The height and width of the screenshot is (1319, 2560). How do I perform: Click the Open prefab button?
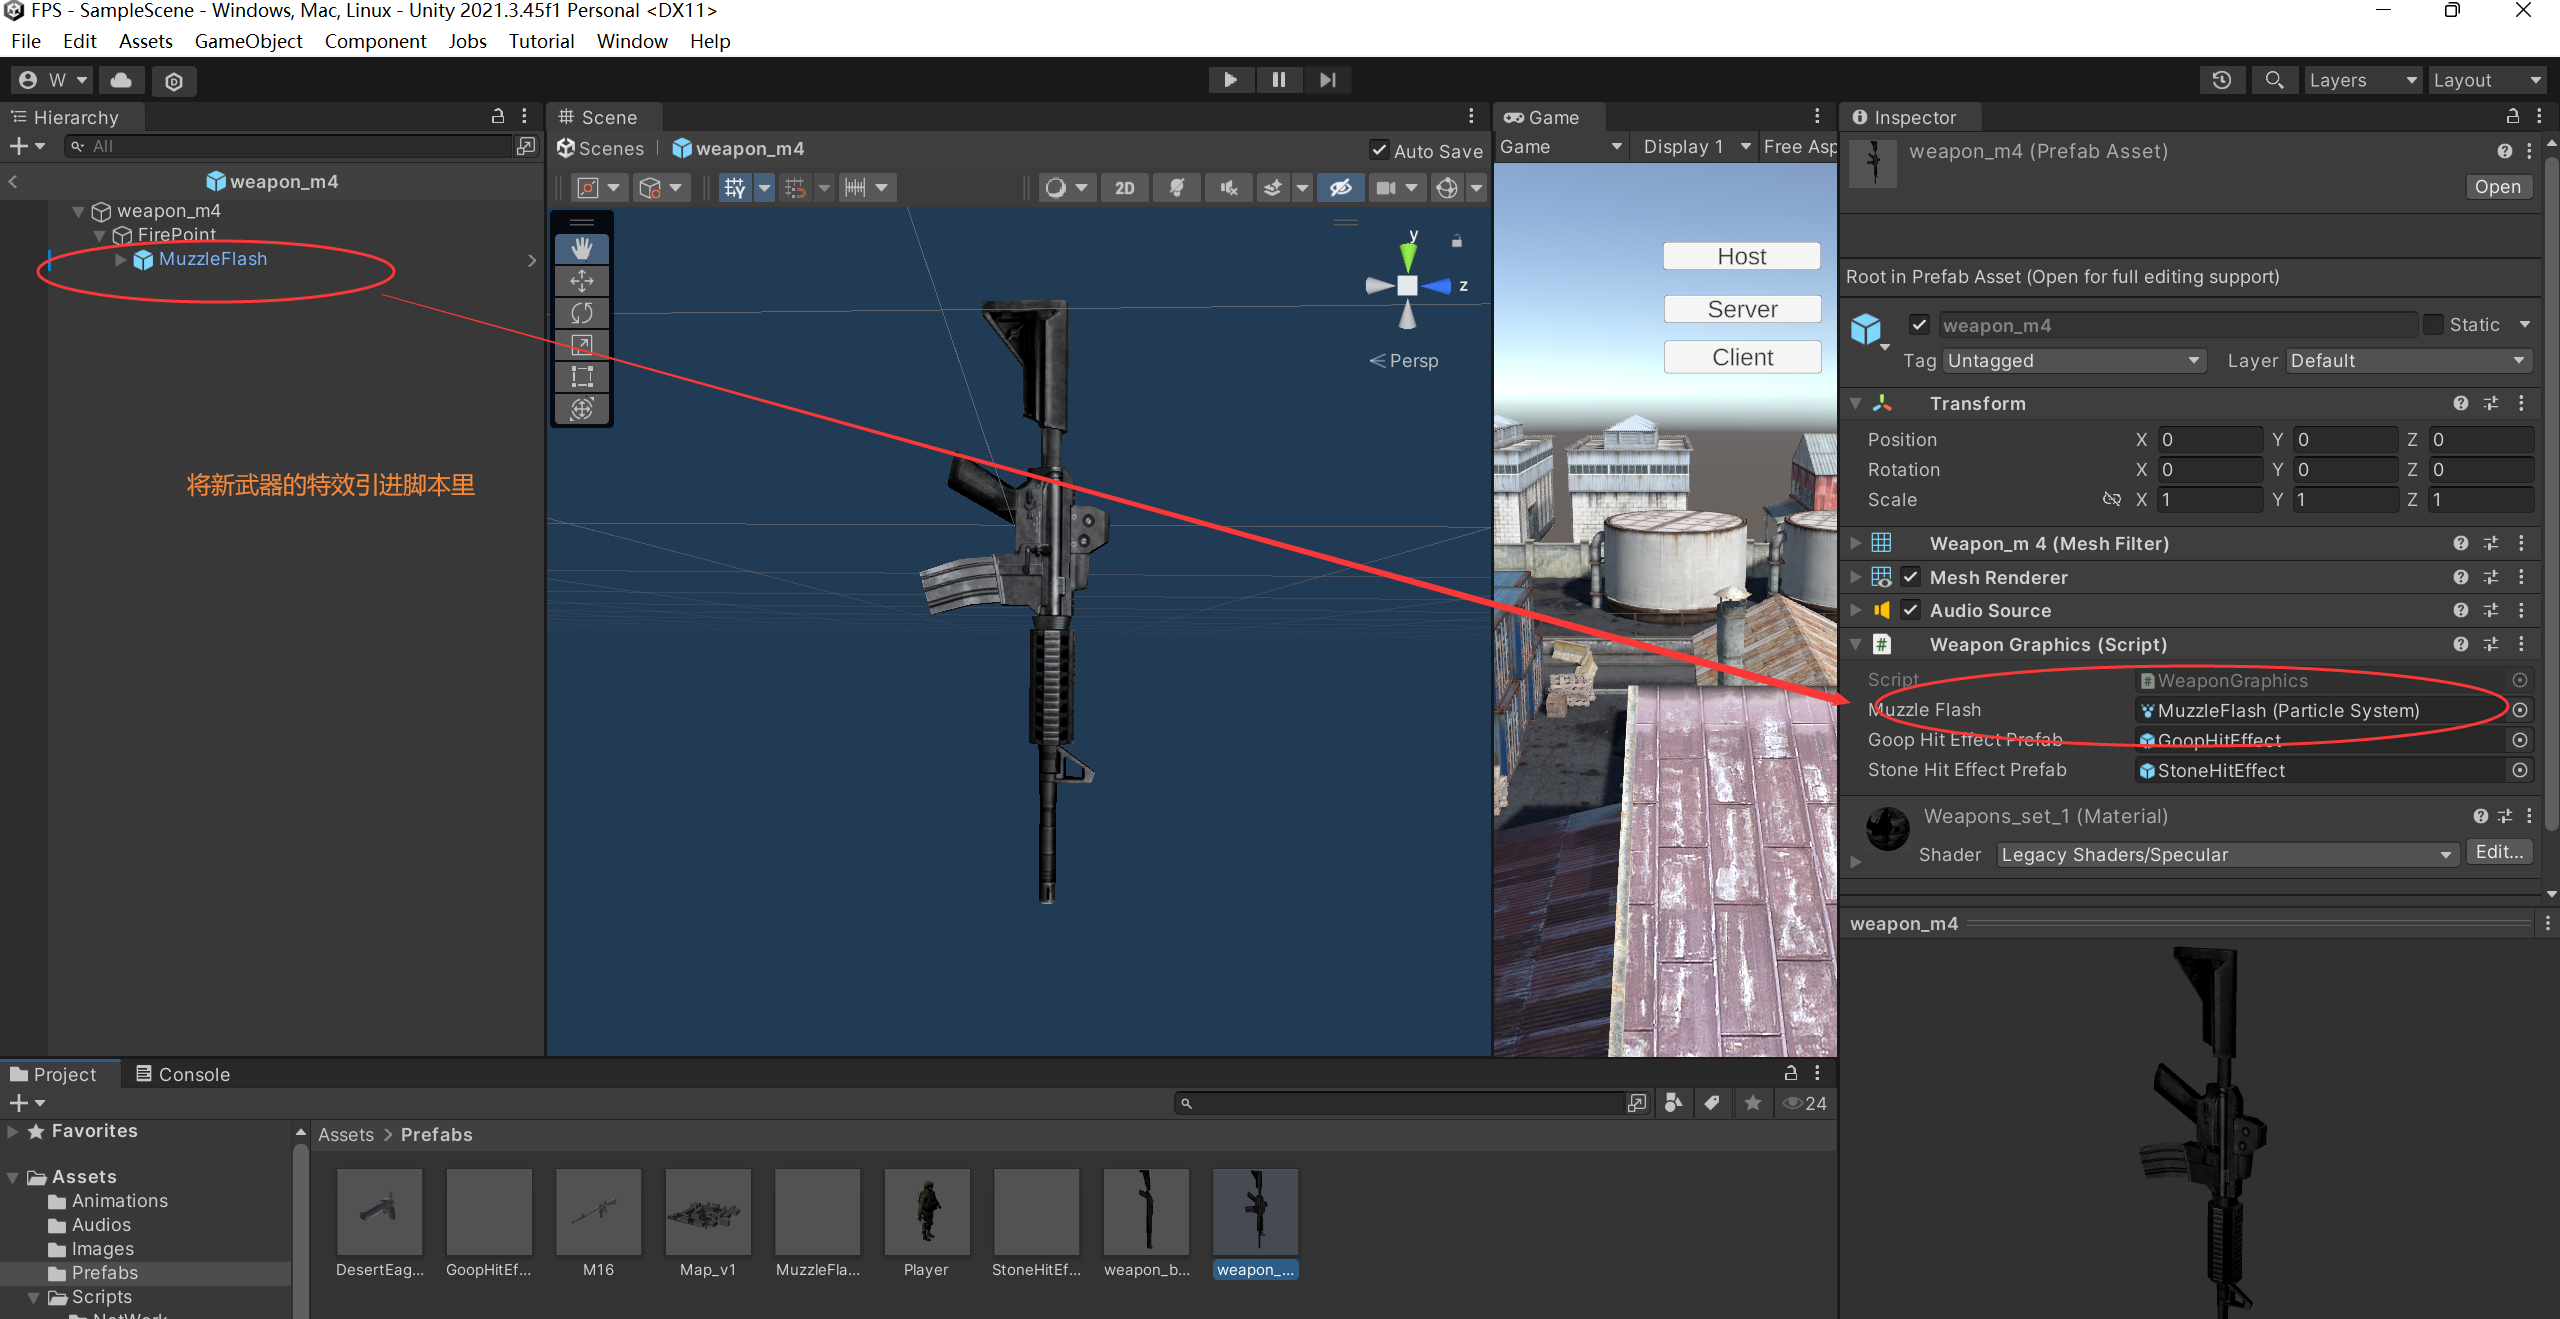pos(2497,187)
